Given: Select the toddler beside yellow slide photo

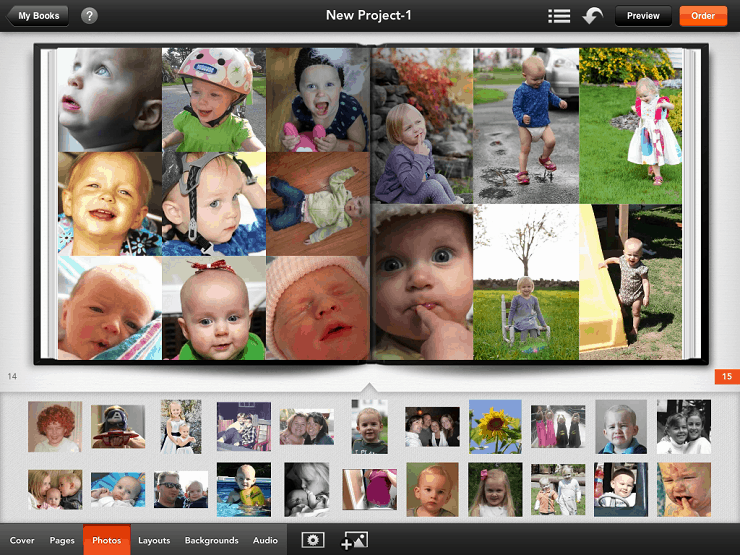Looking at the screenshot, I should (631, 282).
